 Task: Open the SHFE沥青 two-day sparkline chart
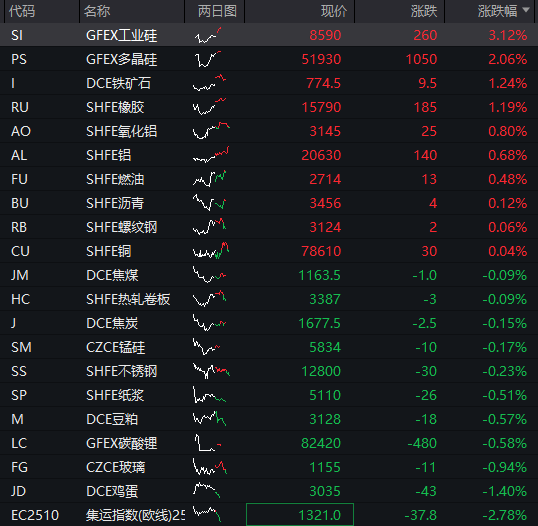click(209, 203)
